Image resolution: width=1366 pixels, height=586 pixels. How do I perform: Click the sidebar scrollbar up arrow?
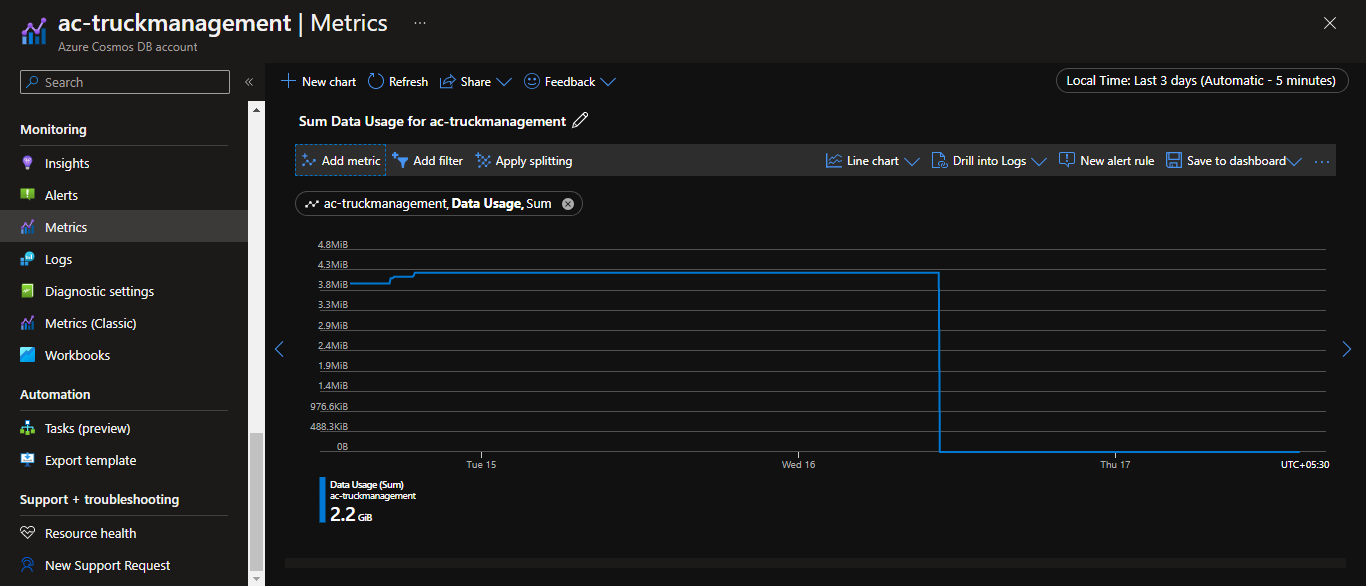256,108
